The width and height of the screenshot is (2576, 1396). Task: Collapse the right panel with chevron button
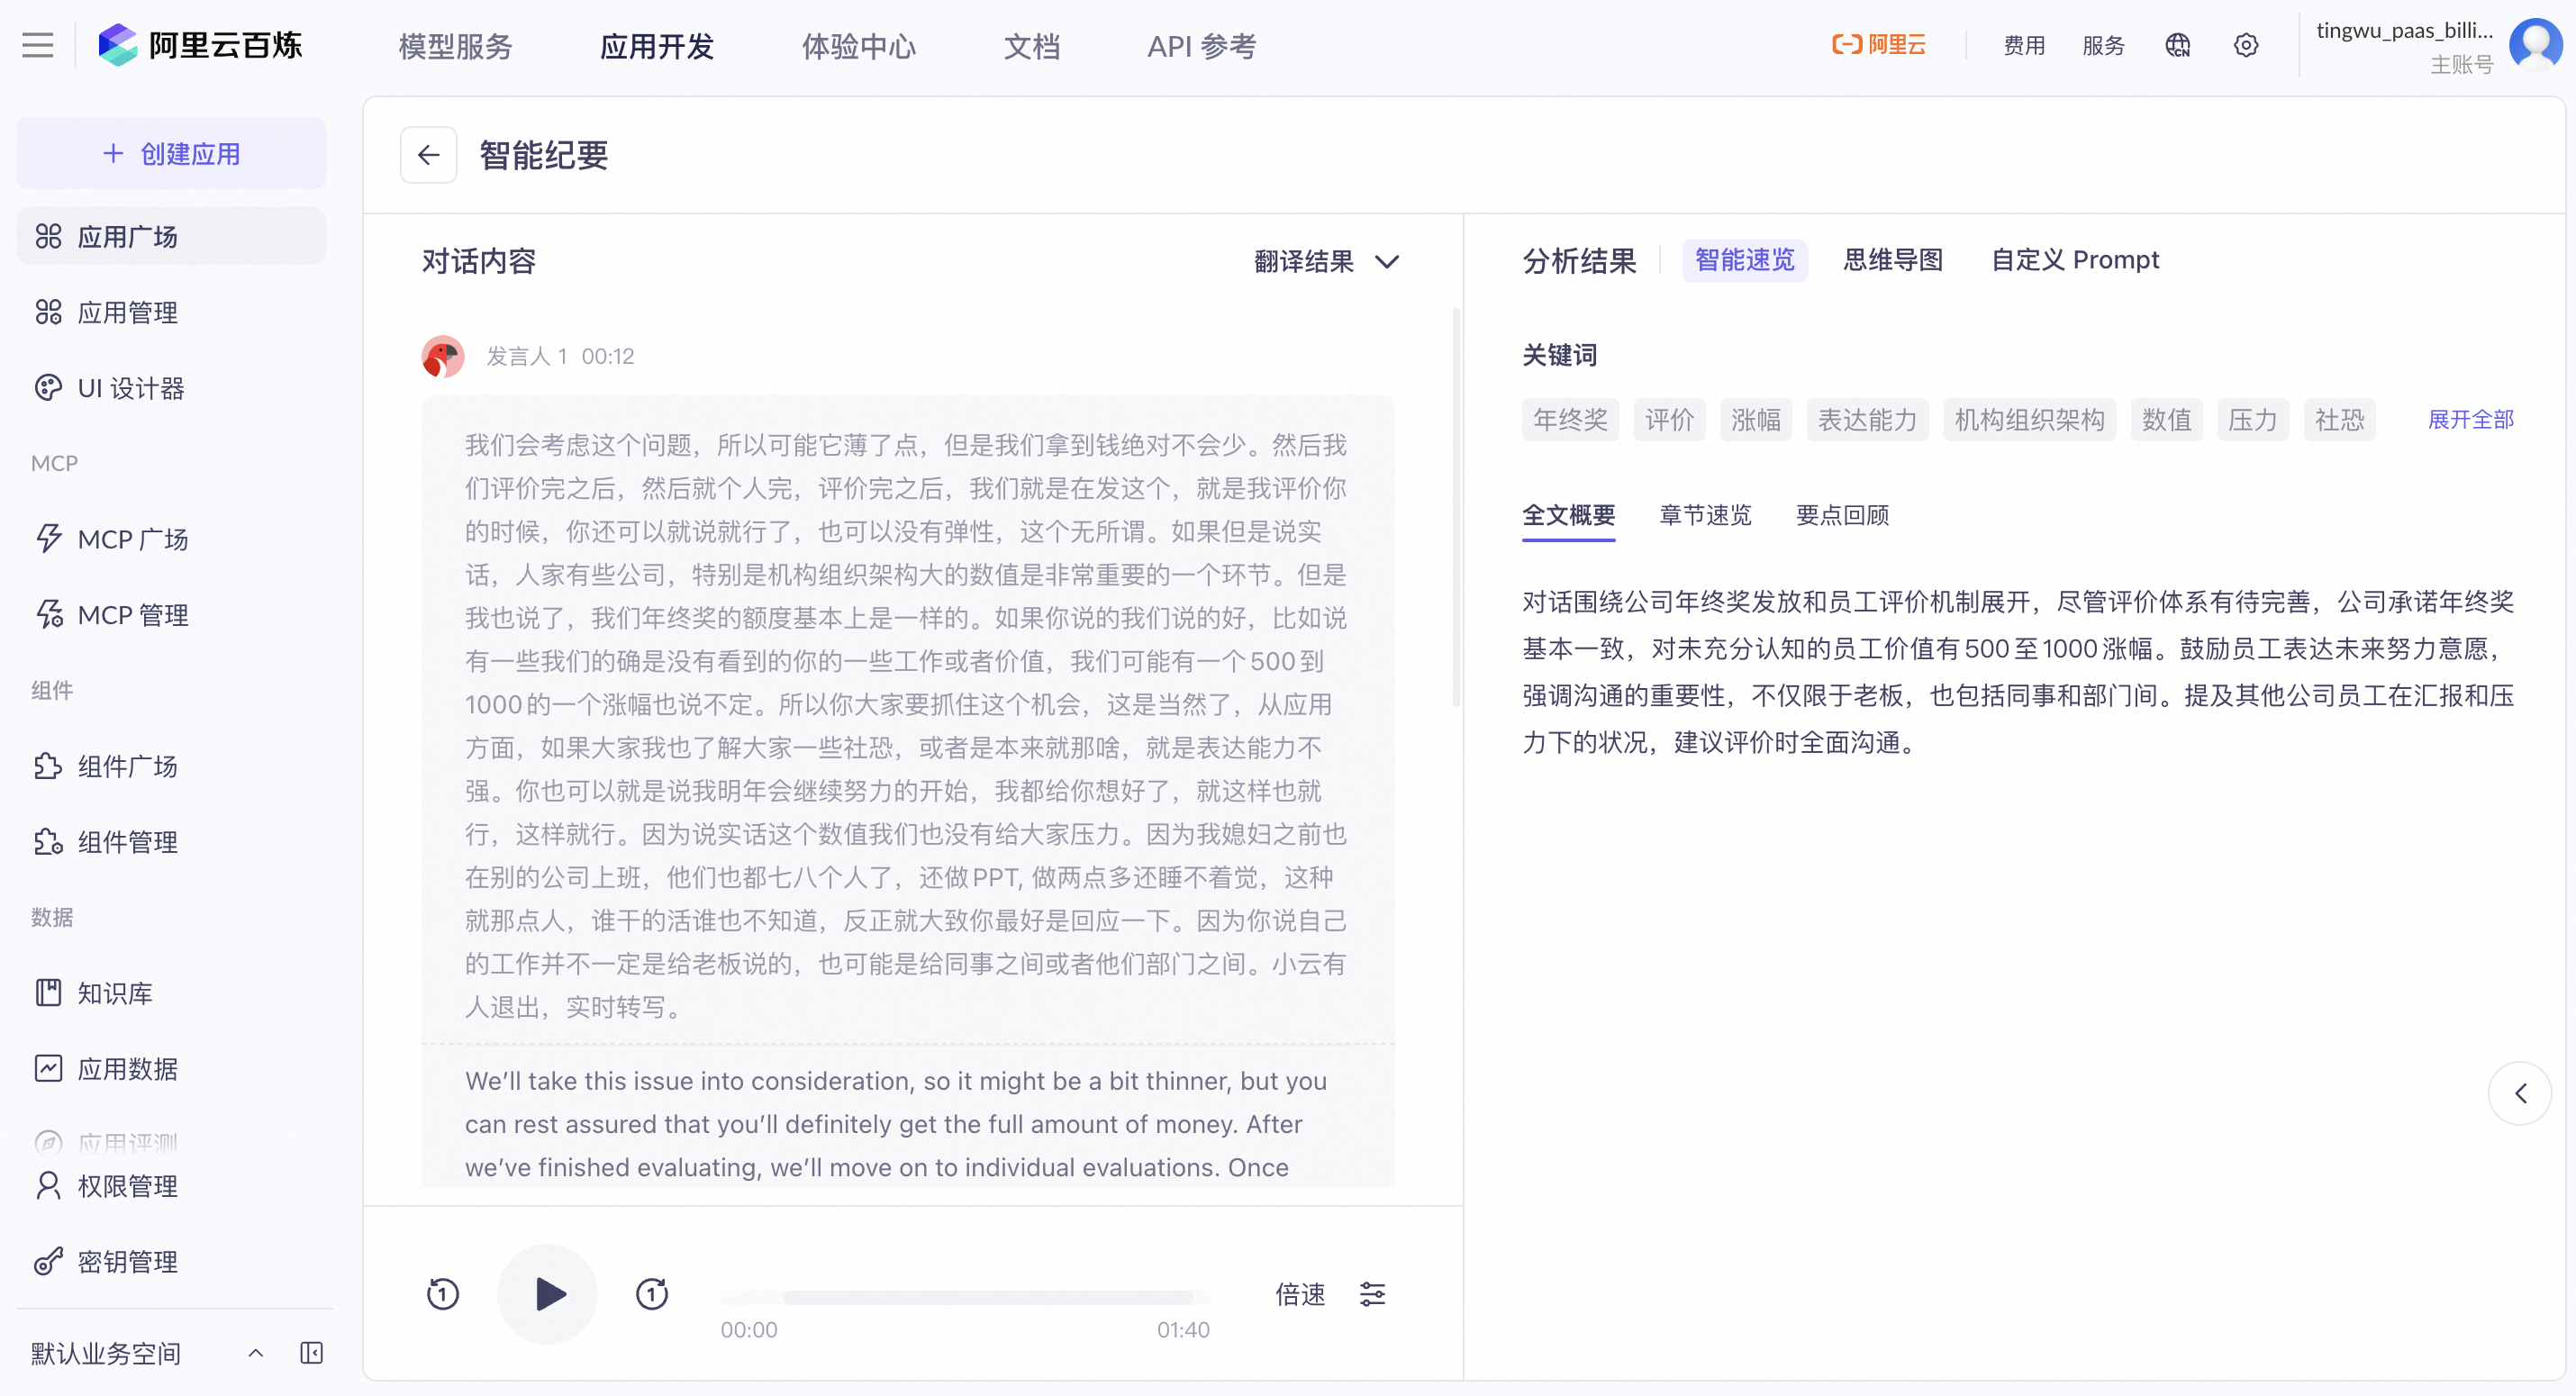click(x=2519, y=1093)
